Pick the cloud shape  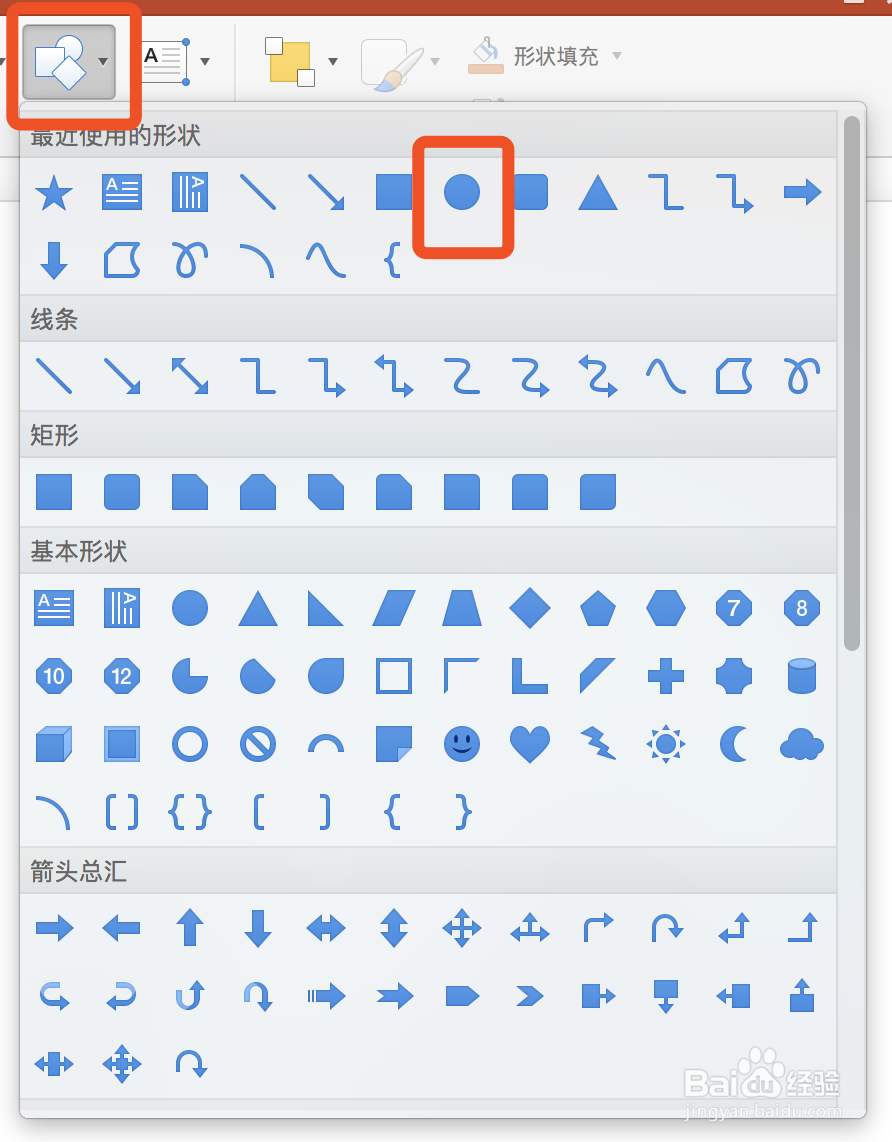click(801, 744)
